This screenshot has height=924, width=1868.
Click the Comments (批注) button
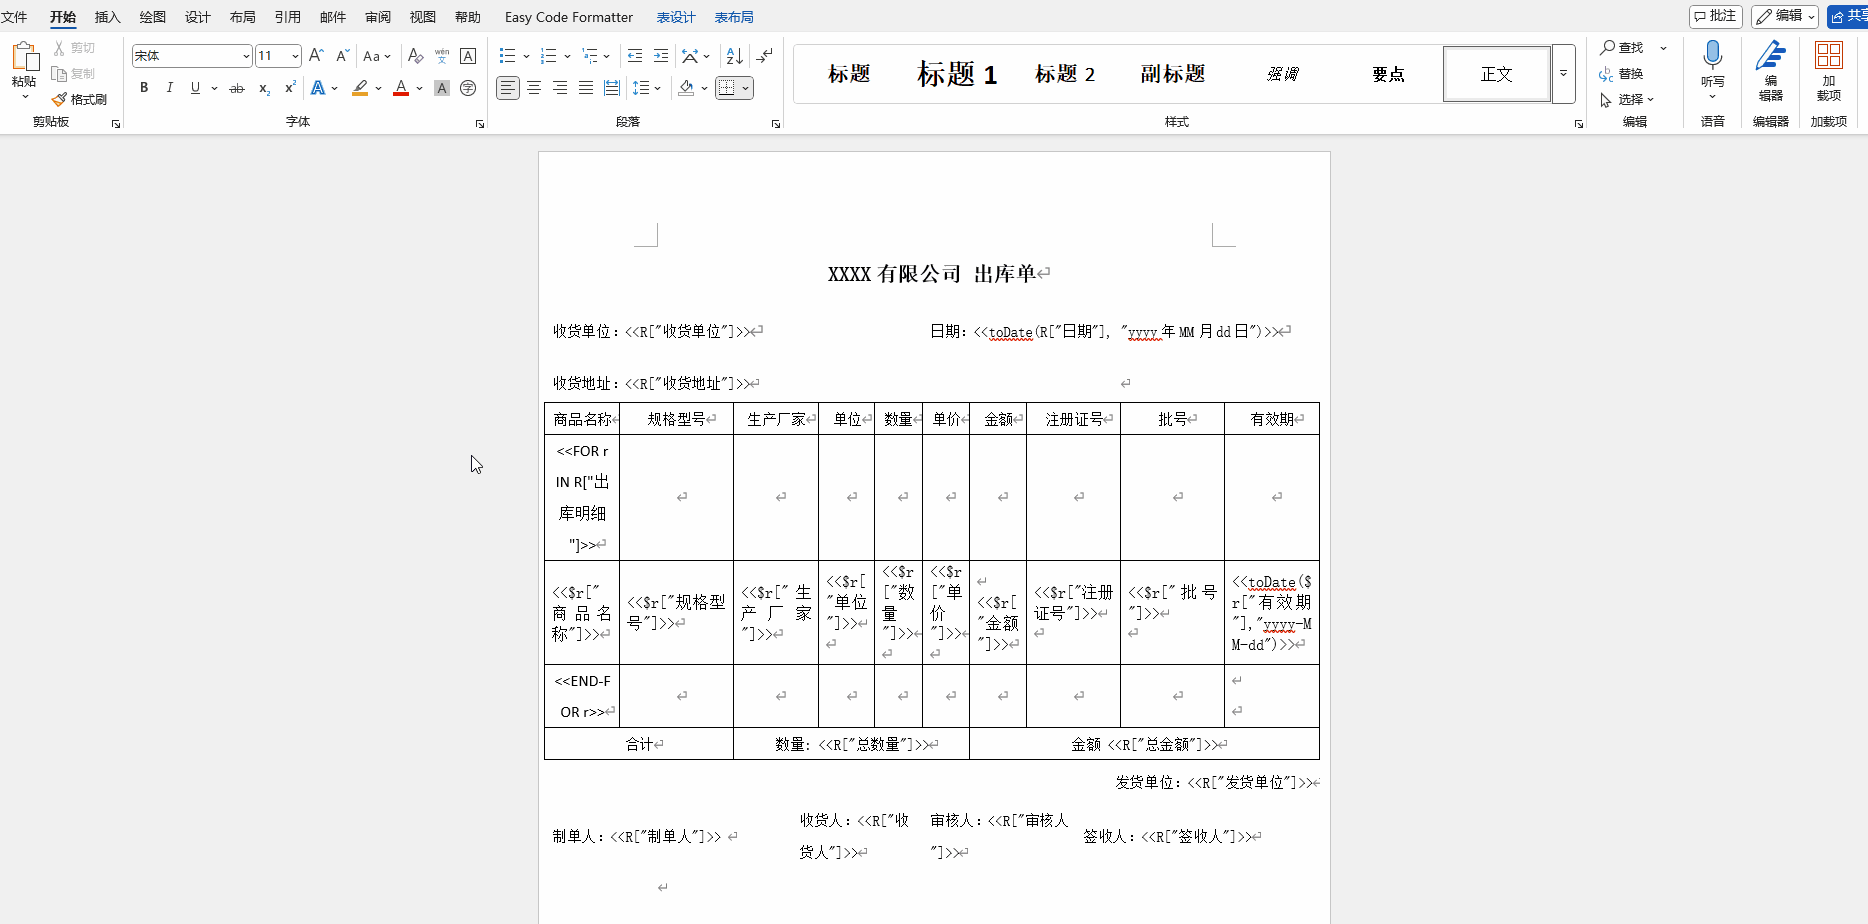coord(1715,16)
